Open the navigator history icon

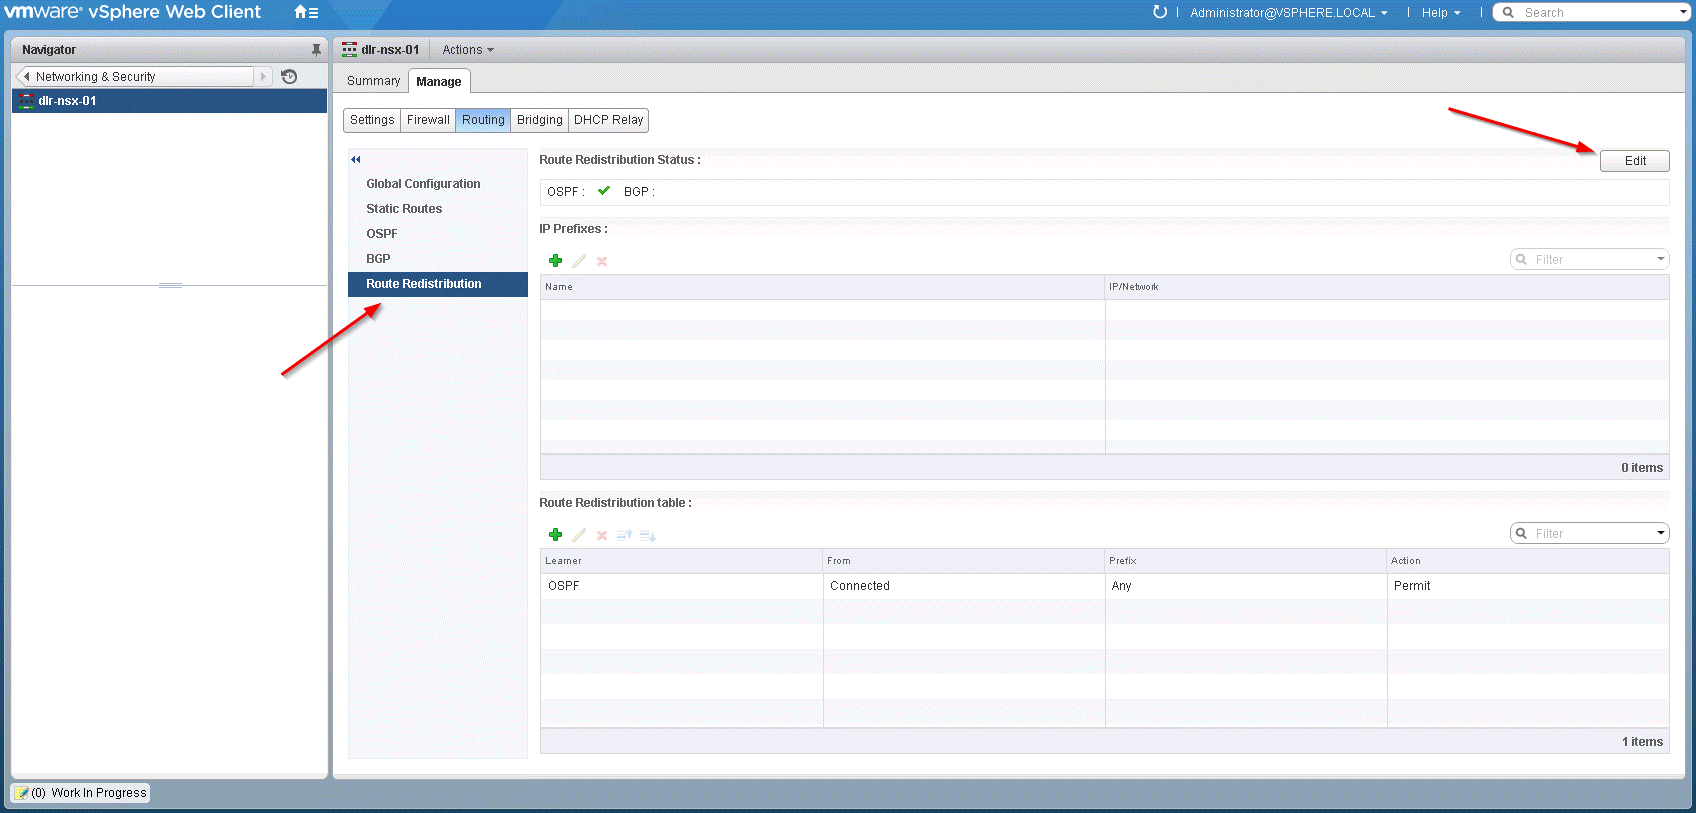289,77
